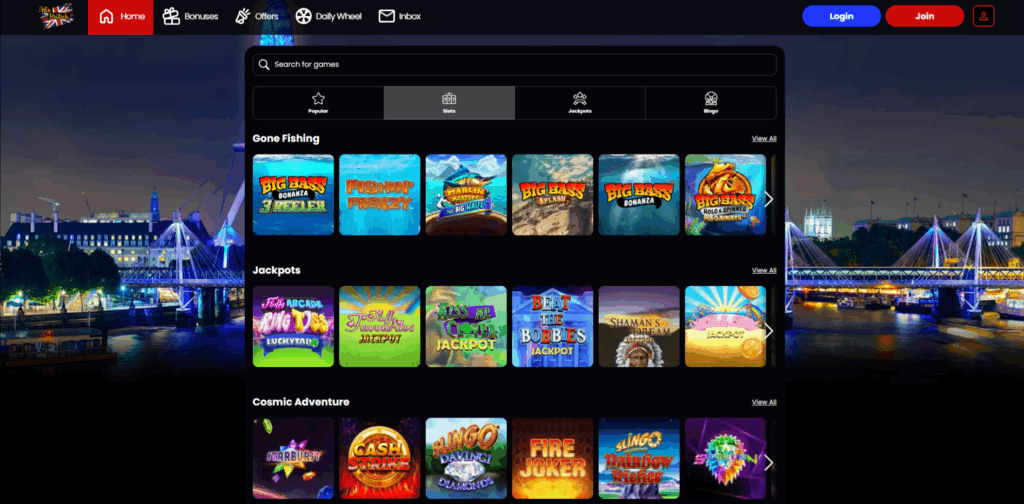Play Slingo Da Vinci Diamonds
Viewport: 1024px width, 504px height.
pyautogui.click(x=466, y=458)
